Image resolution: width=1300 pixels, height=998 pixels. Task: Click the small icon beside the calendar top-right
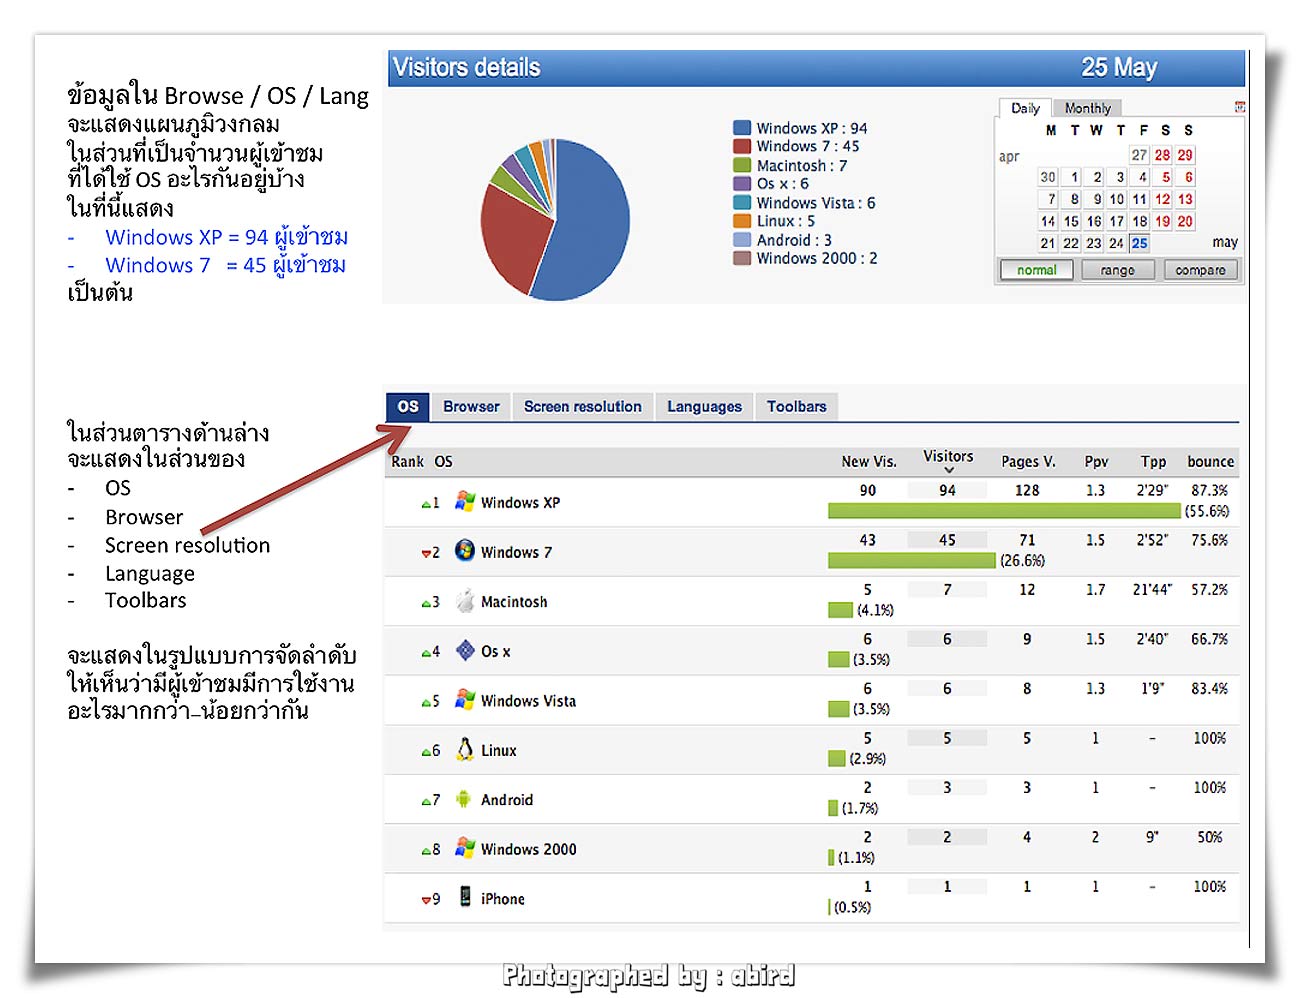click(x=1240, y=107)
